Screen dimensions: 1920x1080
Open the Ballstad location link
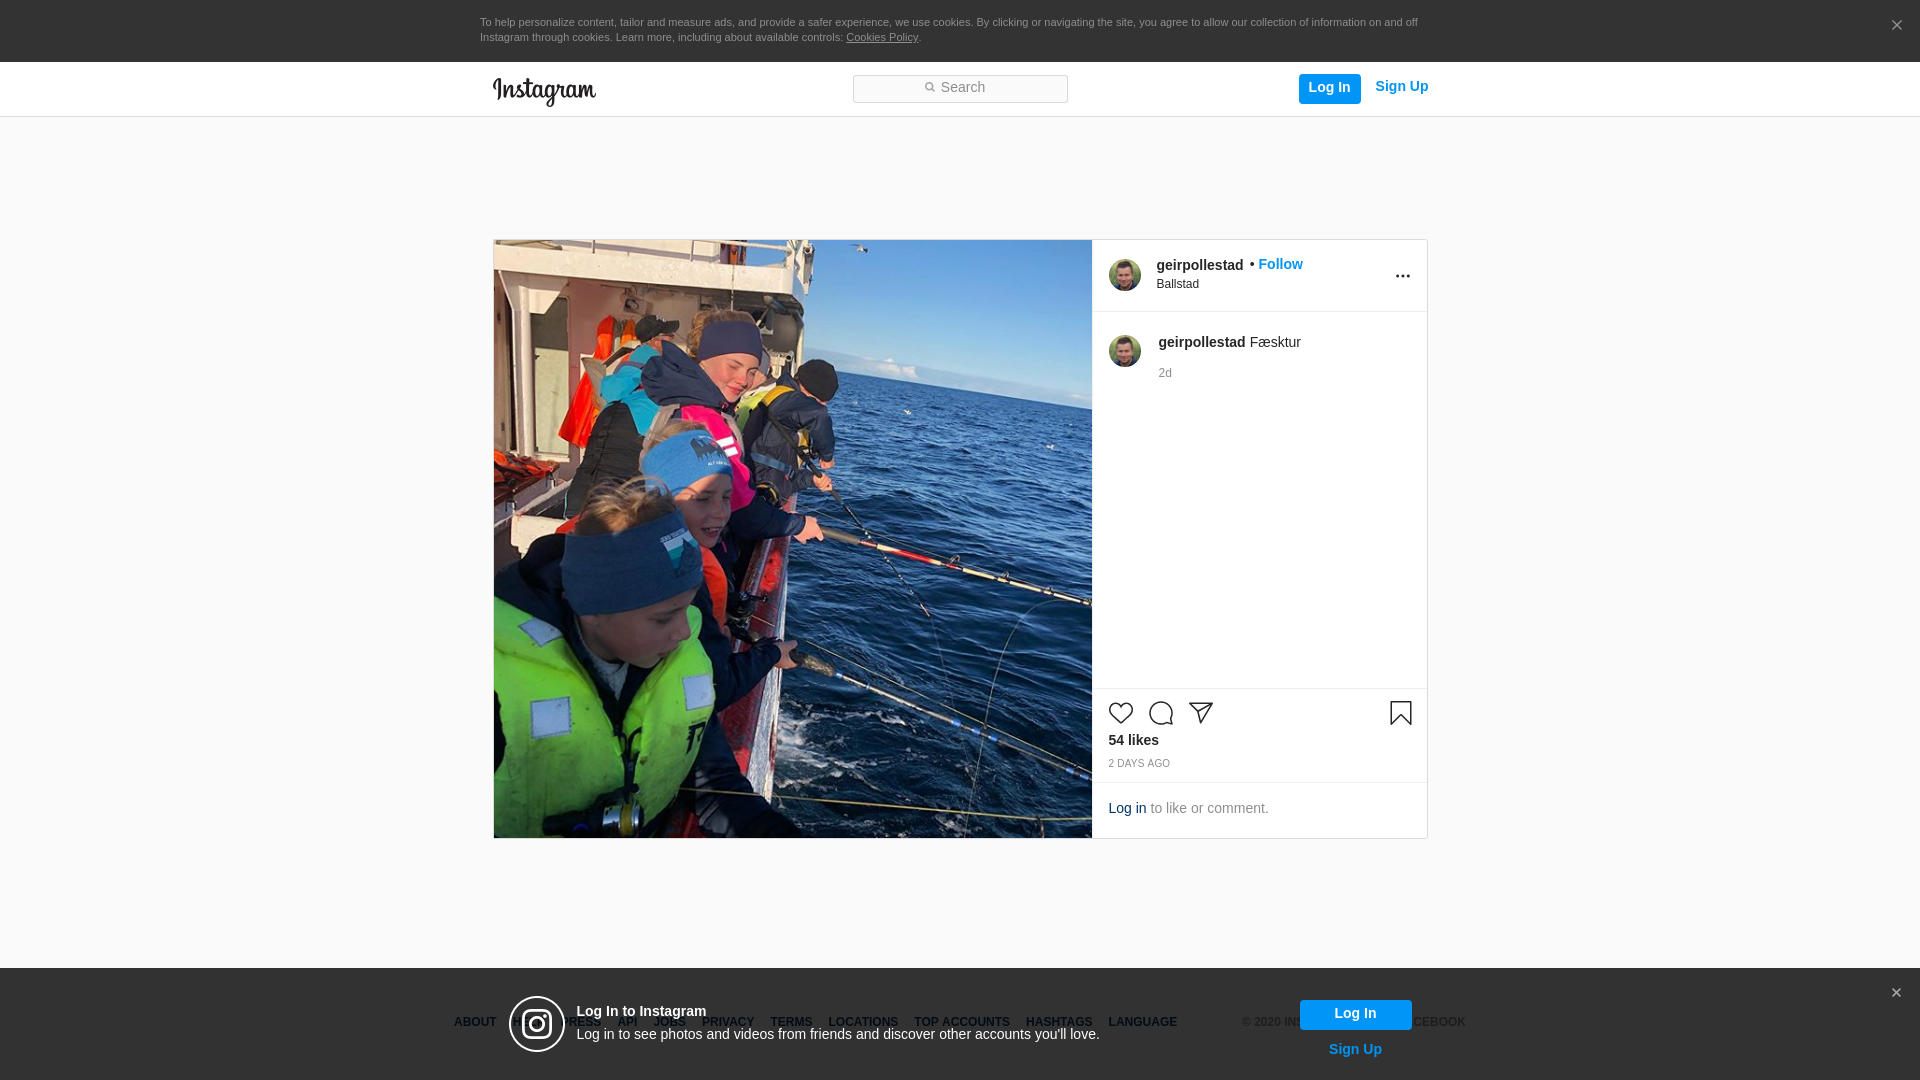[1178, 284]
